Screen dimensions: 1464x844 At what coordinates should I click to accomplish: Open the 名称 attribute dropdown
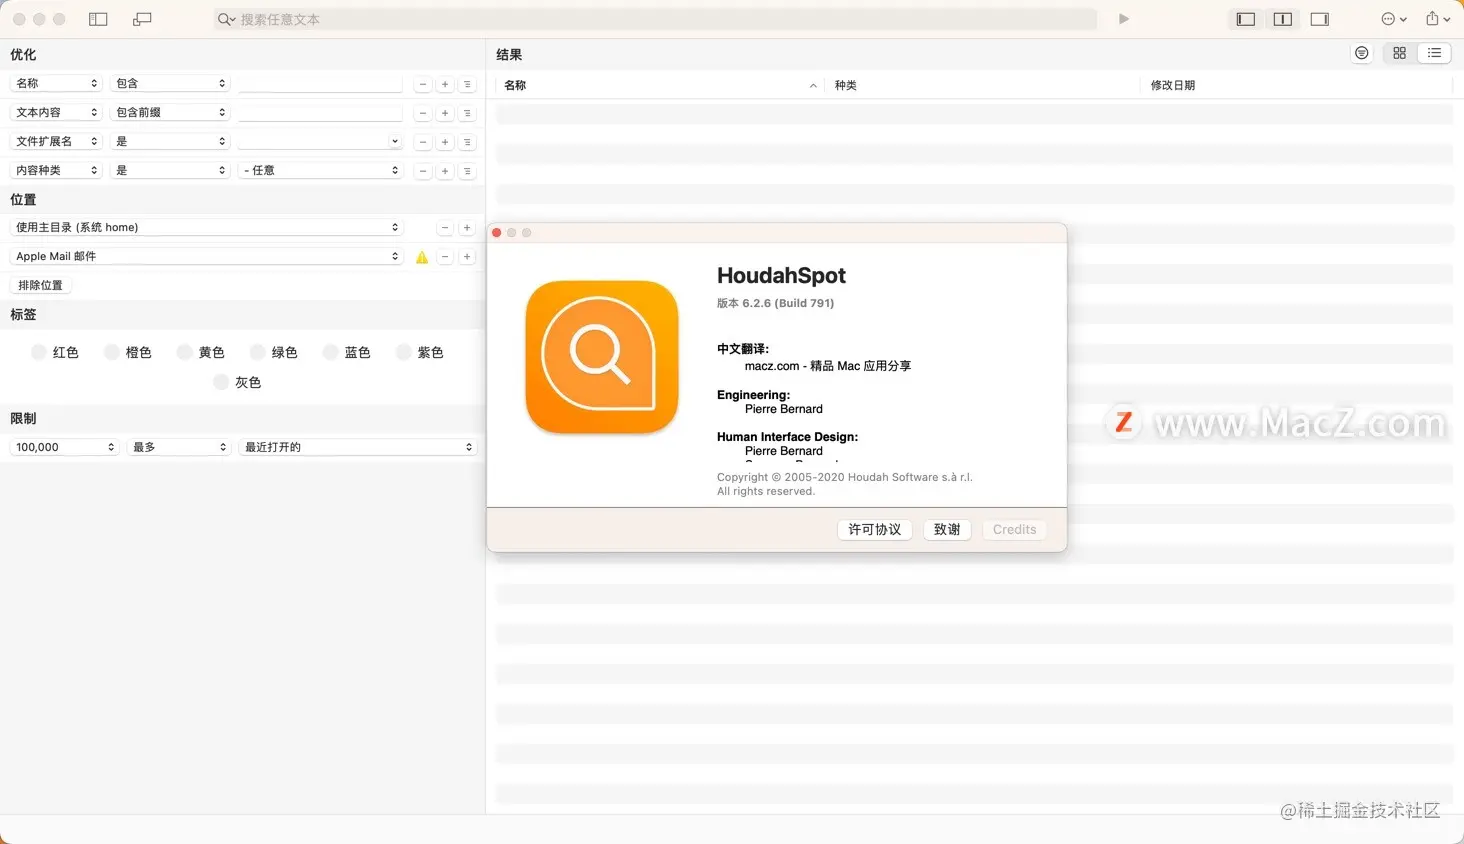[x=56, y=83]
